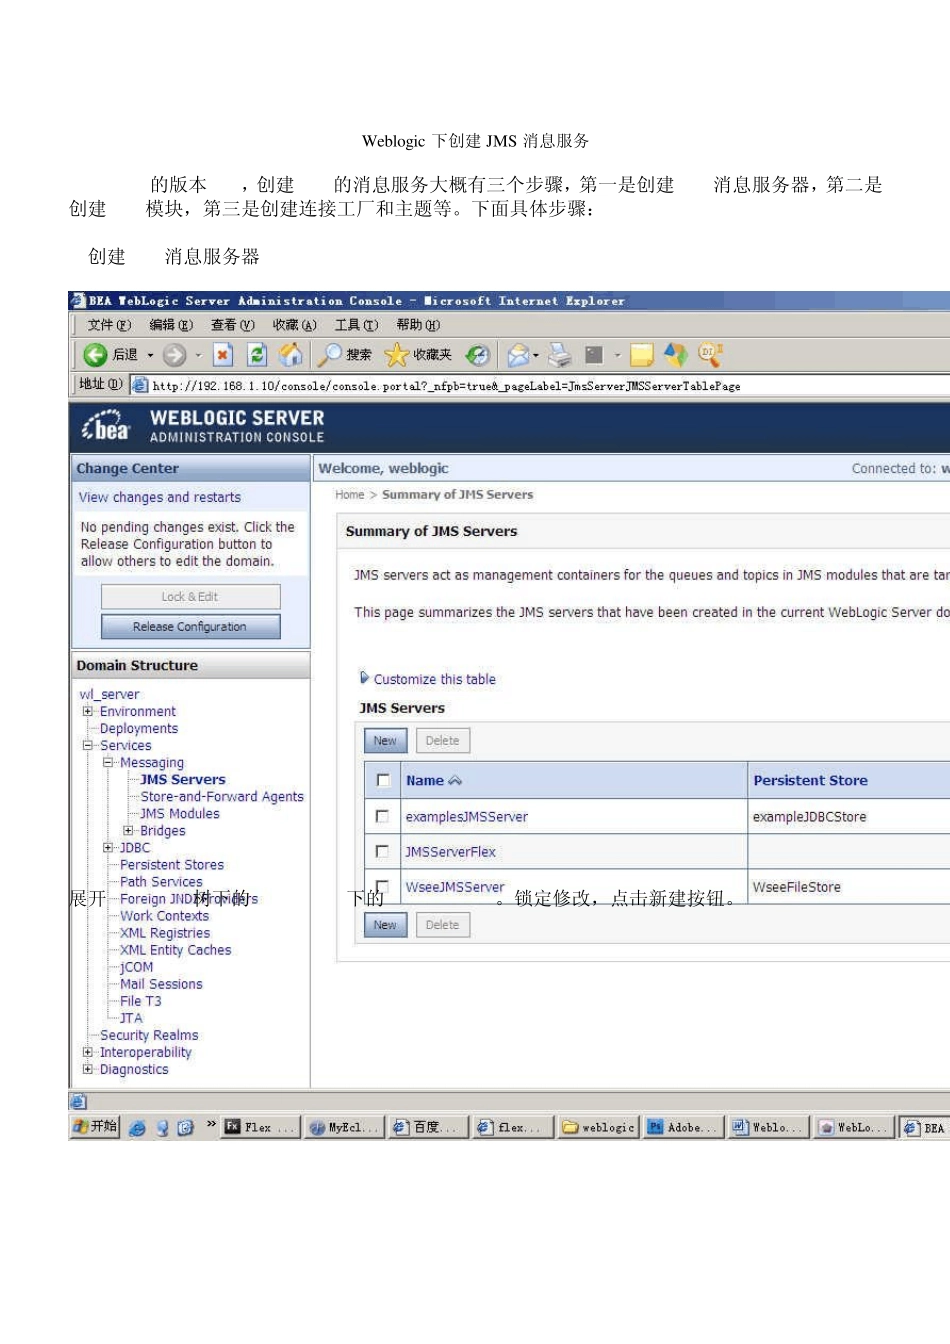Open the 查看(V) menu
The image size is (950, 1344).
[233, 325]
